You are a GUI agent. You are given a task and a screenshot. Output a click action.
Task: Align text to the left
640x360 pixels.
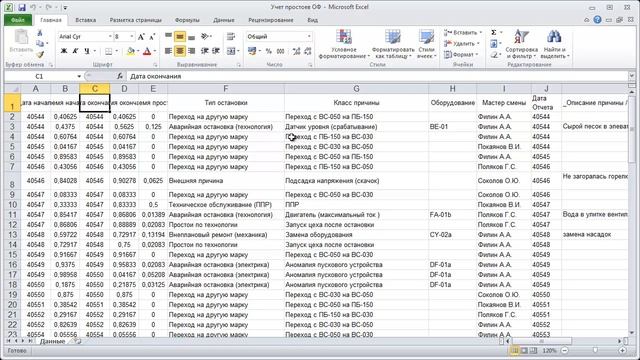169,51
